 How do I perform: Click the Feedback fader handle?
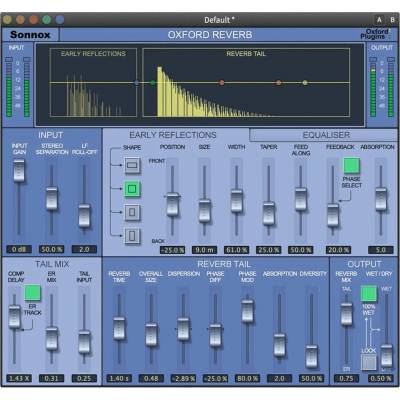(x=332, y=215)
